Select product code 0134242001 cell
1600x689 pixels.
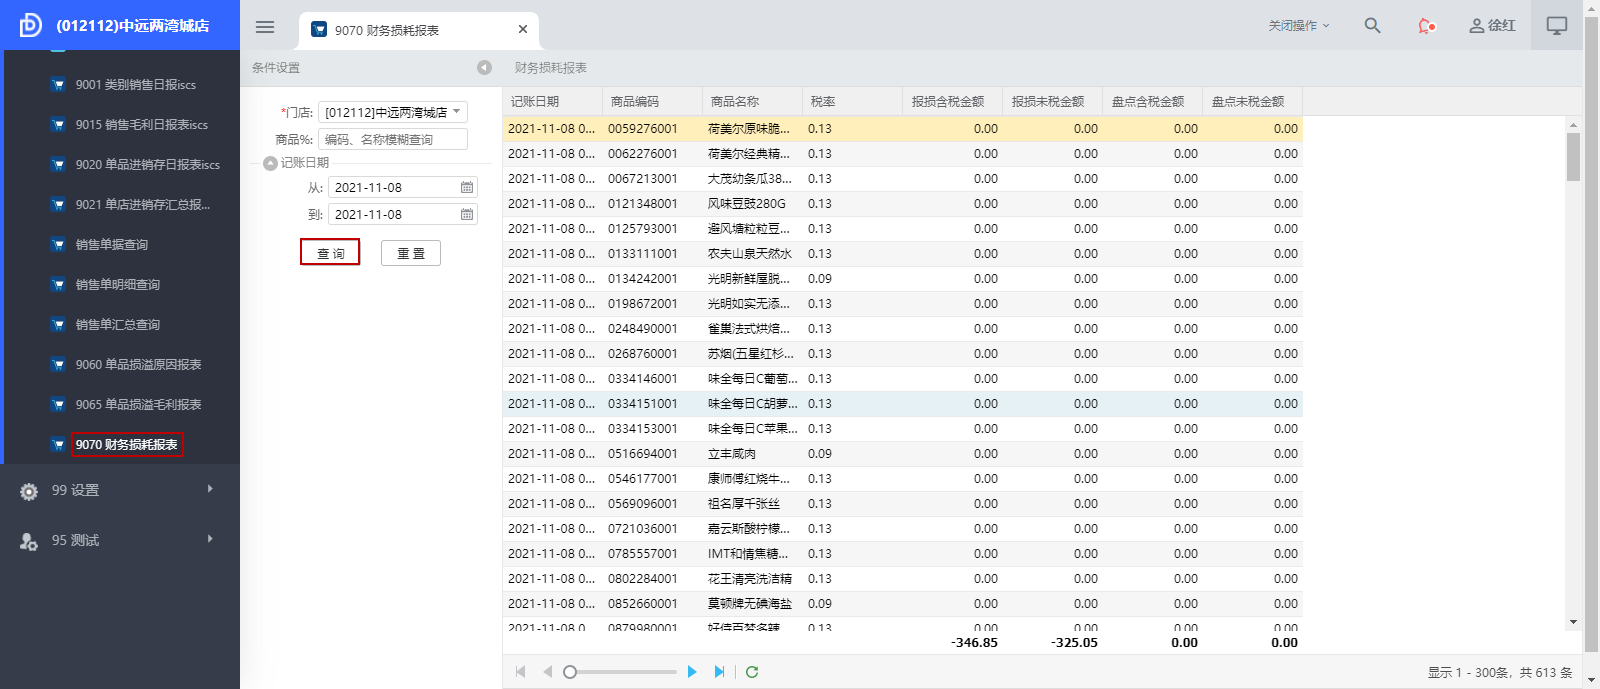[x=643, y=279]
